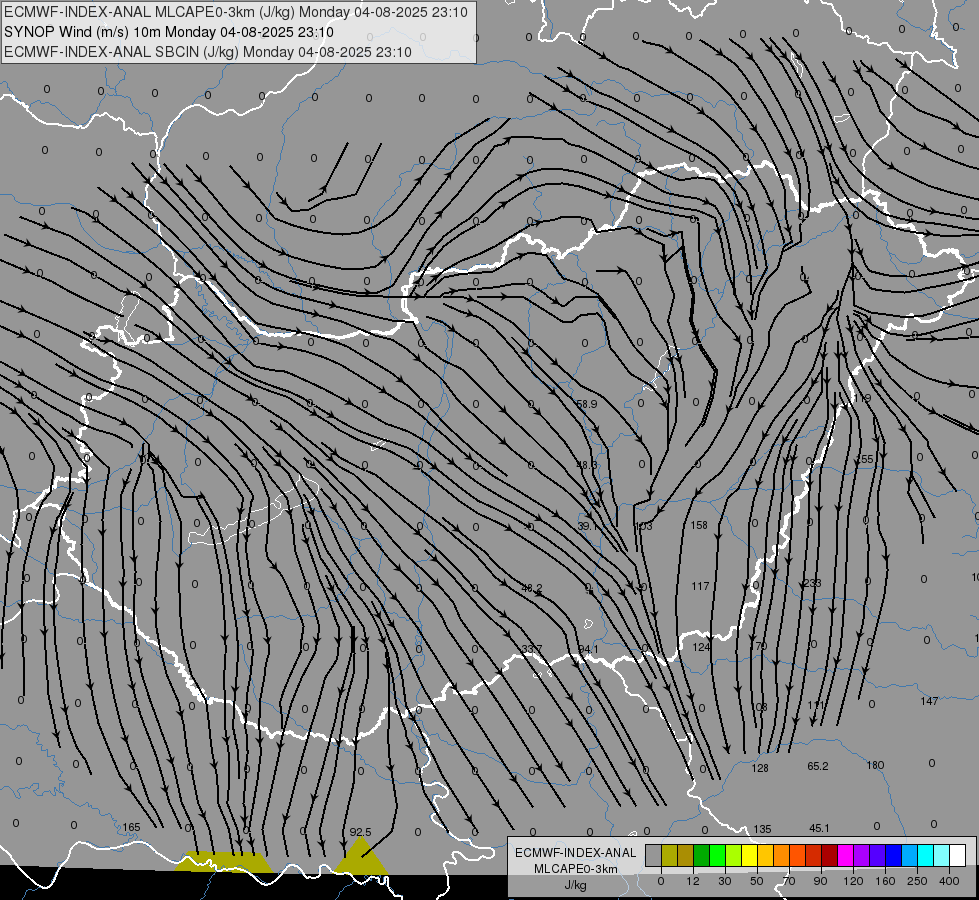Click the map value 128
The width and height of the screenshot is (979, 900).
click(760, 768)
